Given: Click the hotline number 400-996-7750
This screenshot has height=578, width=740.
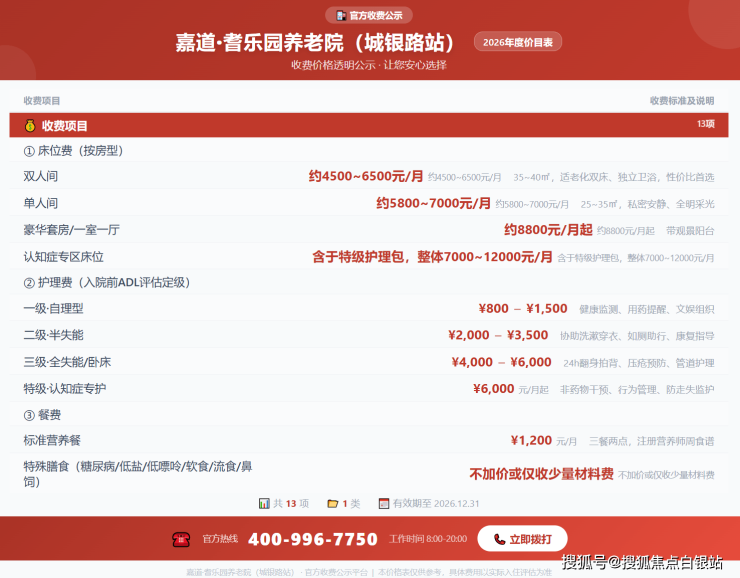Looking at the screenshot, I should coord(313,539).
